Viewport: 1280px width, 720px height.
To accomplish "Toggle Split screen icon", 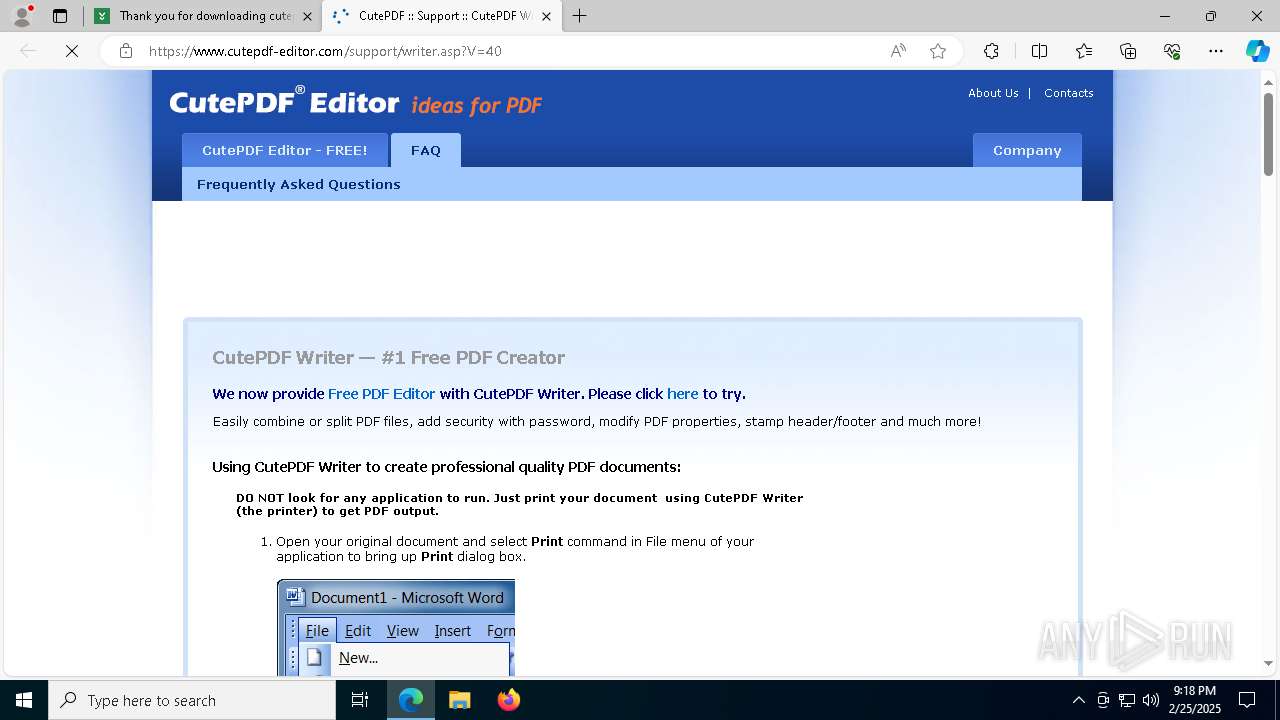I will click(x=1039, y=51).
